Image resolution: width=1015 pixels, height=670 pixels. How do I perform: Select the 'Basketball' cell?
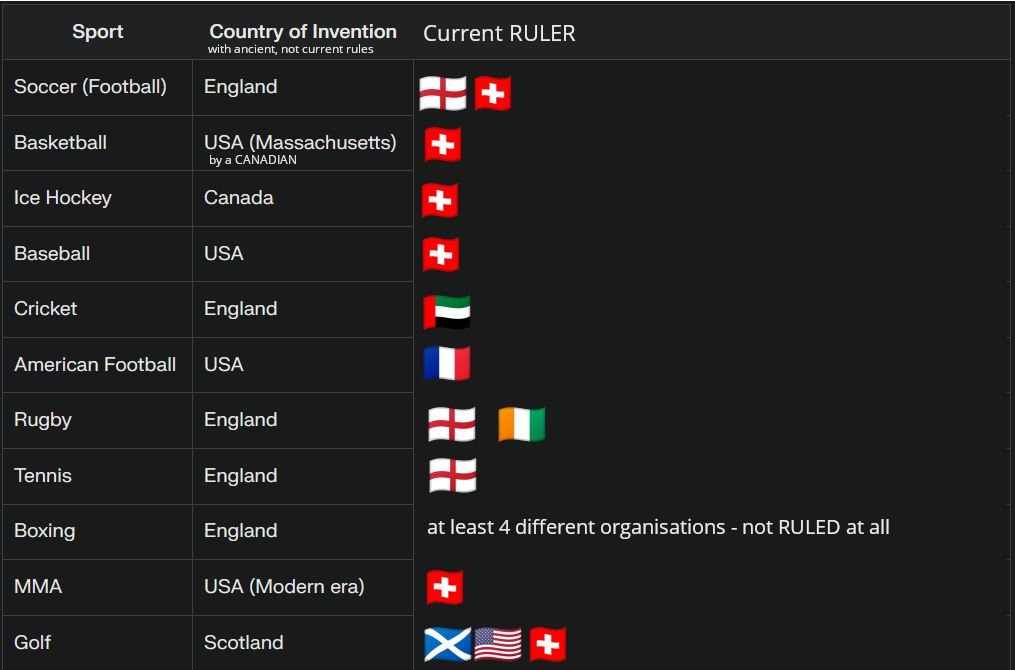[98, 143]
